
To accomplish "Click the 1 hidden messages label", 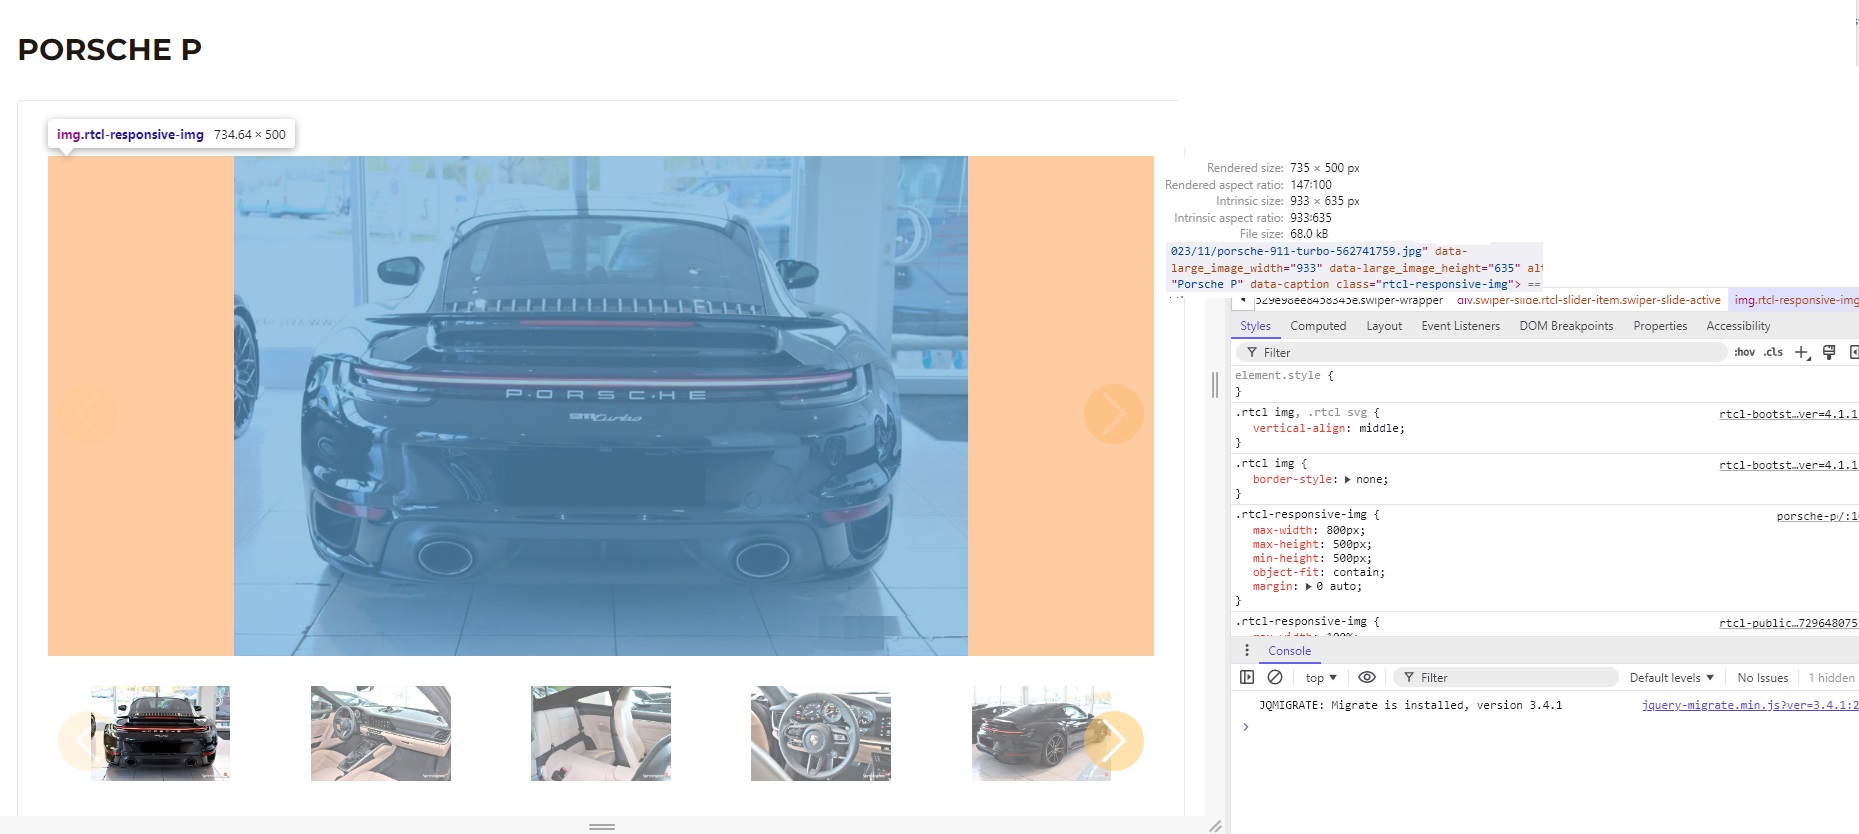I will [x=1831, y=678].
